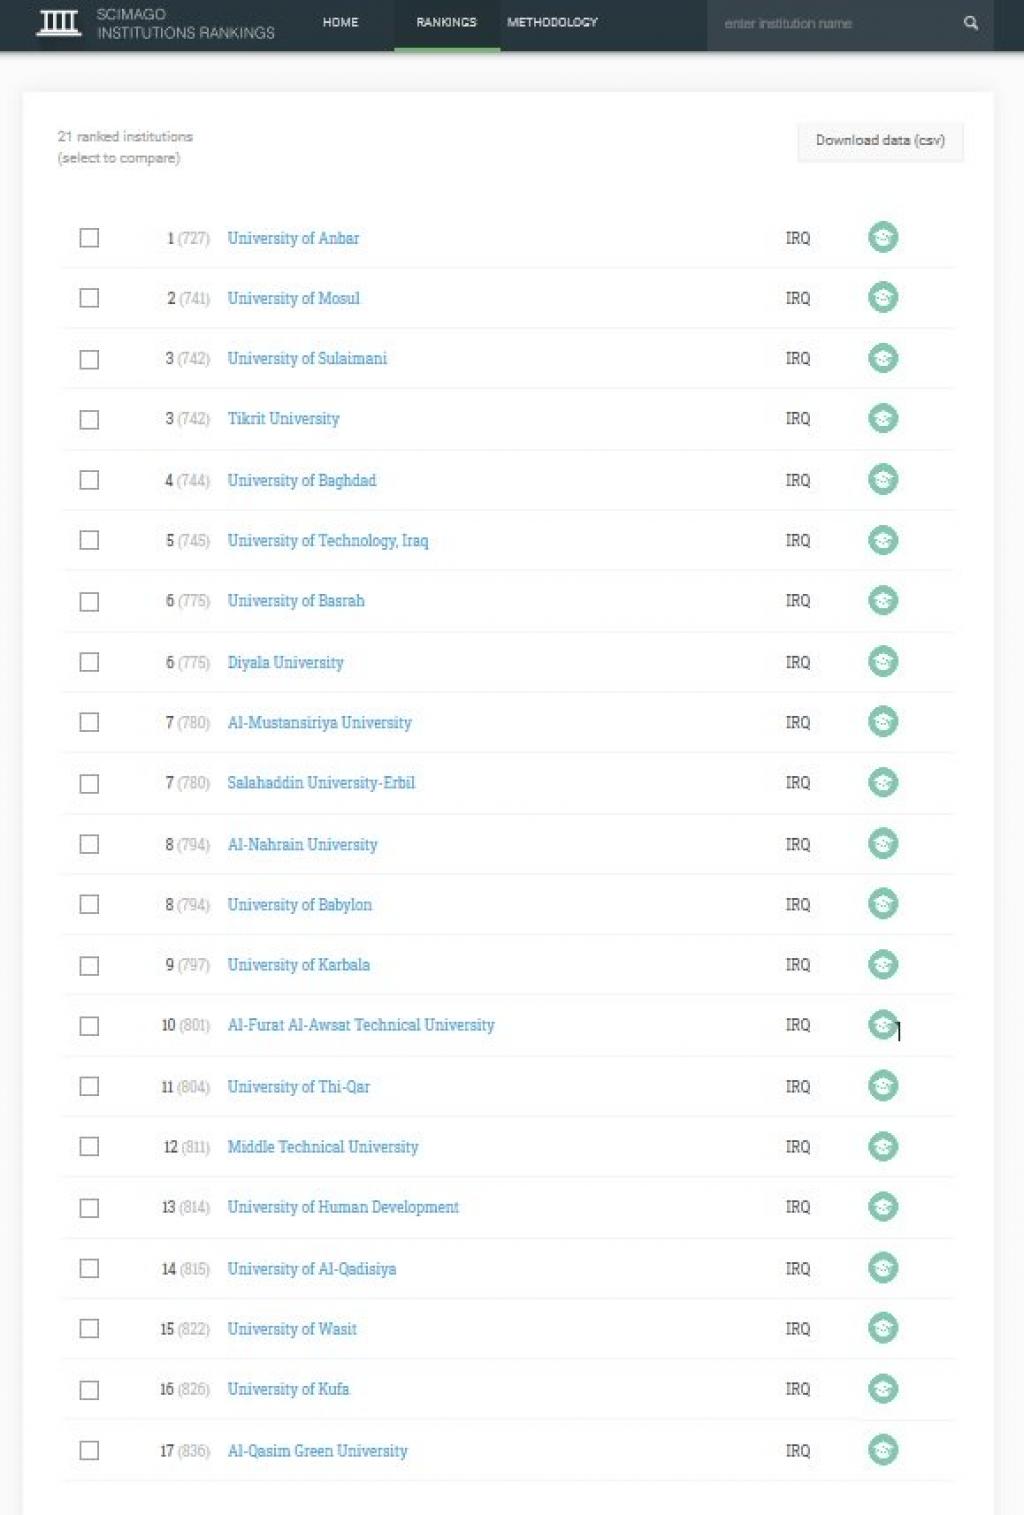
Task: Click the green icon beside Tikrit University
Action: click(883, 418)
